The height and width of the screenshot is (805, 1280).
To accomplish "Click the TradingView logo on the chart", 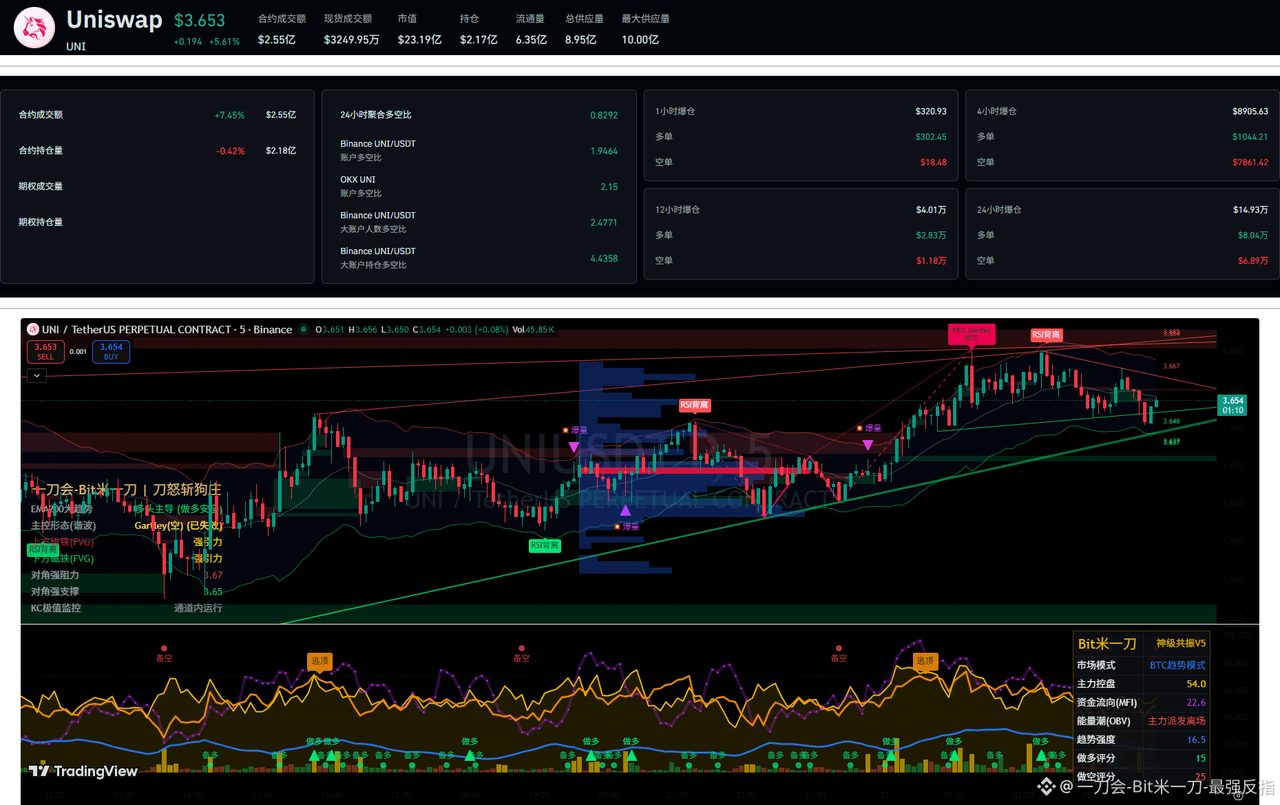I will click(83, 771).
